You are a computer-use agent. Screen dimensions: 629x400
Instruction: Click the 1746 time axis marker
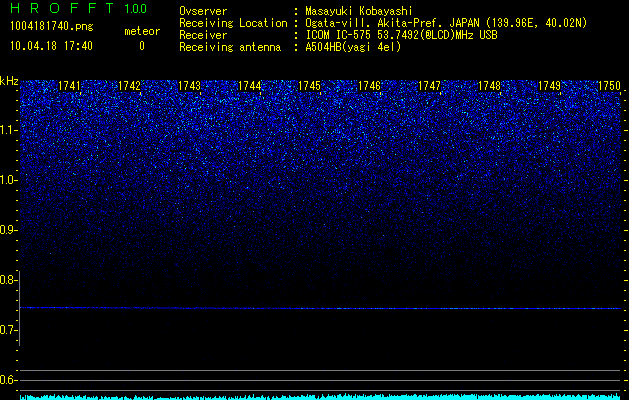tap(369, 86)
